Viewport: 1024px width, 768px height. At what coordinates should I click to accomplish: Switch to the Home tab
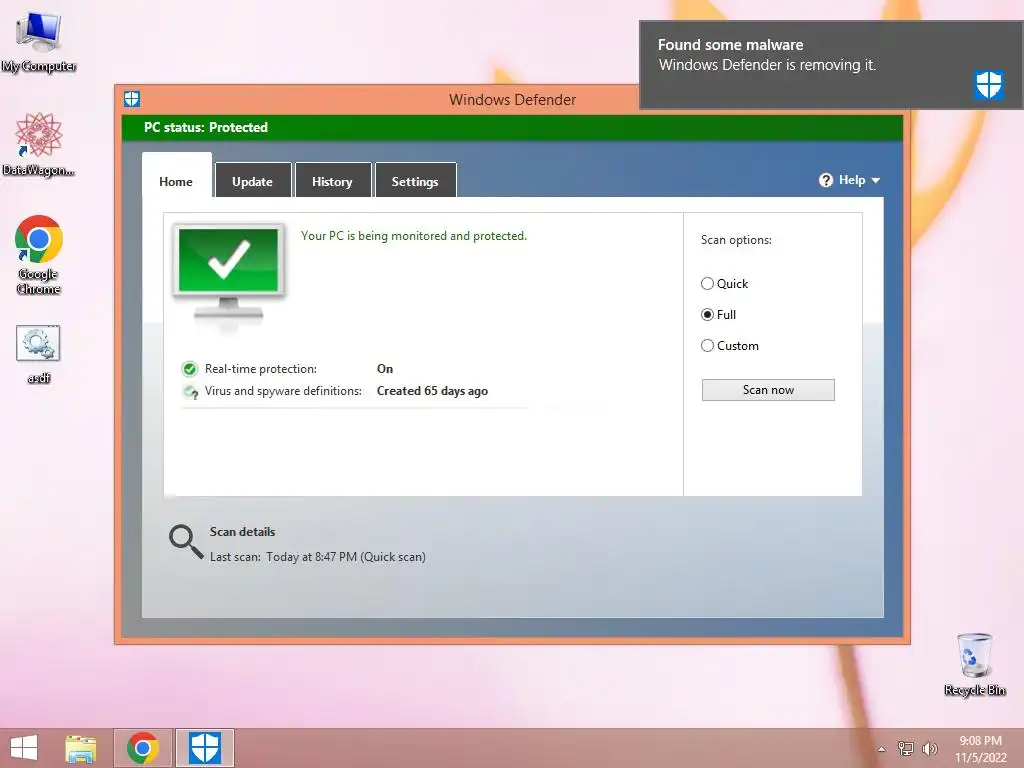[x=176, y=175]
